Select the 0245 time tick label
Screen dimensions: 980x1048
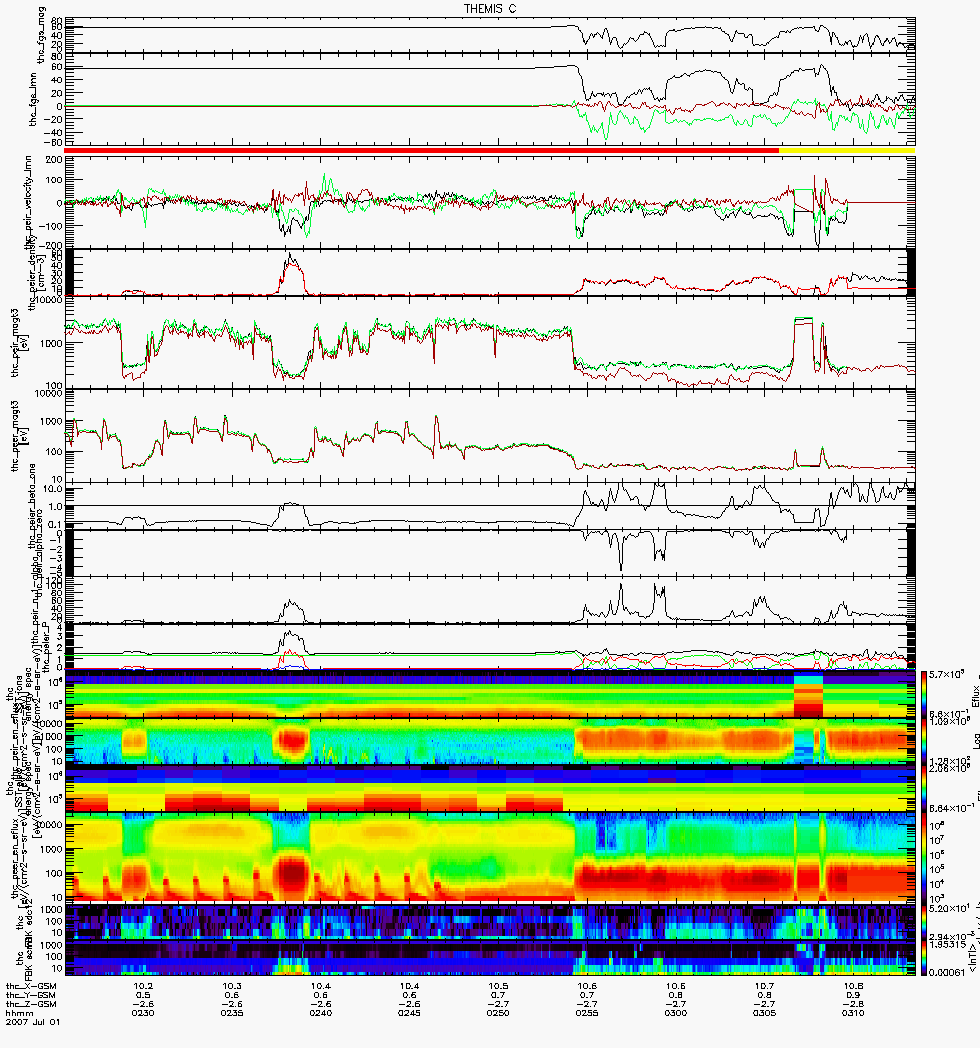410,1013
